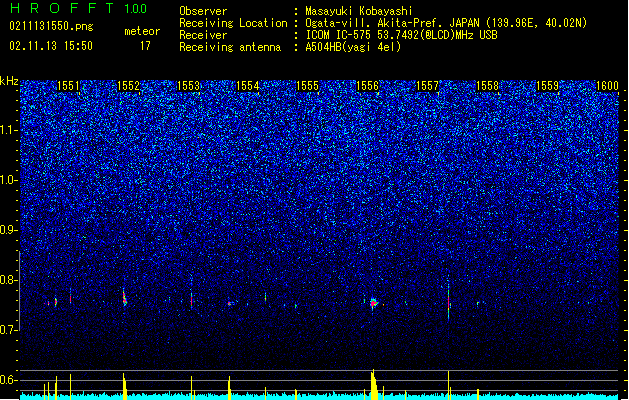Click the timestamp 02.11.13 15:50
The height and width of the screenshot is (400, 629).
[x=51, y=46]
